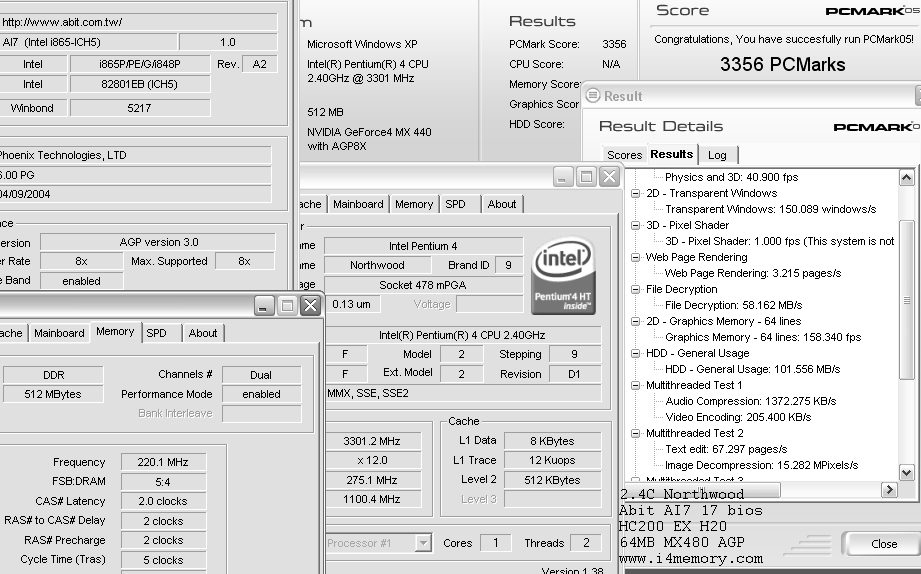Collapse the HDD - General Usage node

(x=635, y=353)
